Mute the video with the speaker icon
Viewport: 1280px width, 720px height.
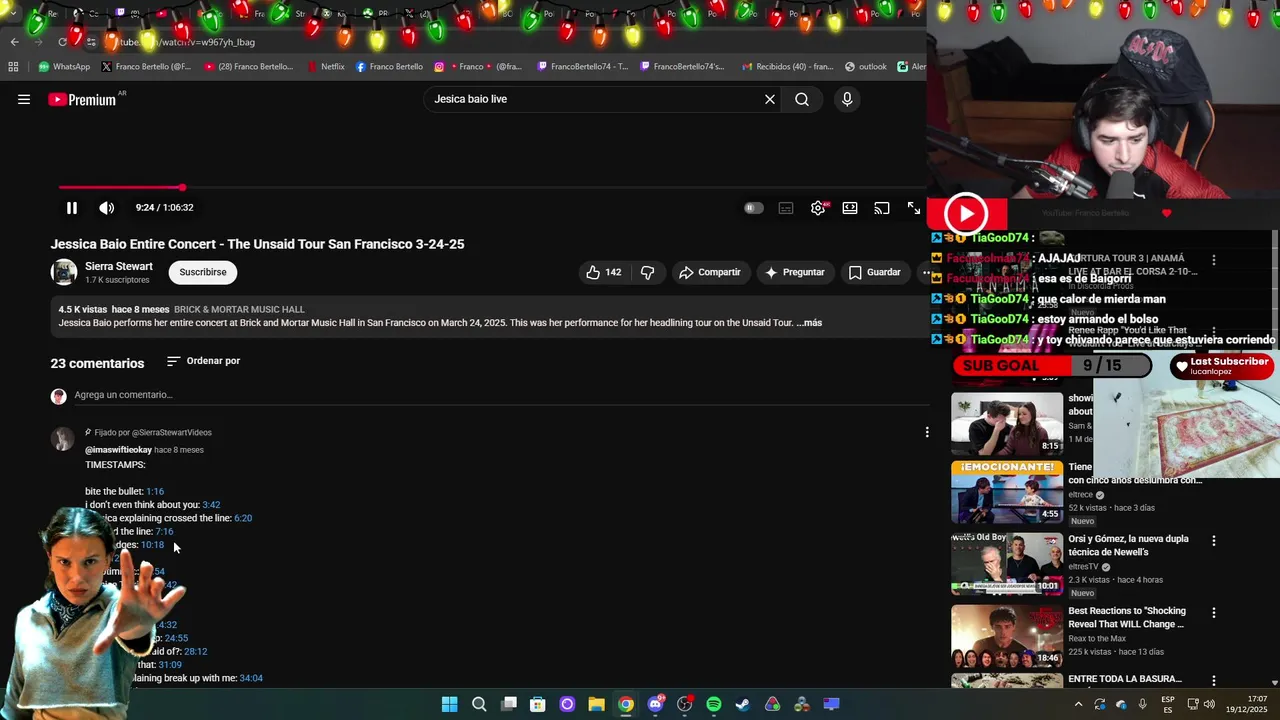click(x=107, y=208)
